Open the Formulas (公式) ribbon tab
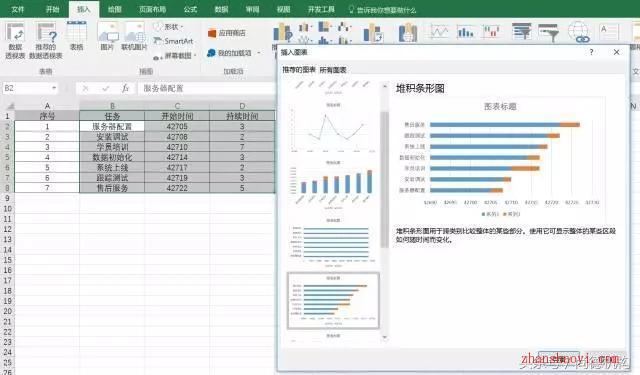 [190, 9]
